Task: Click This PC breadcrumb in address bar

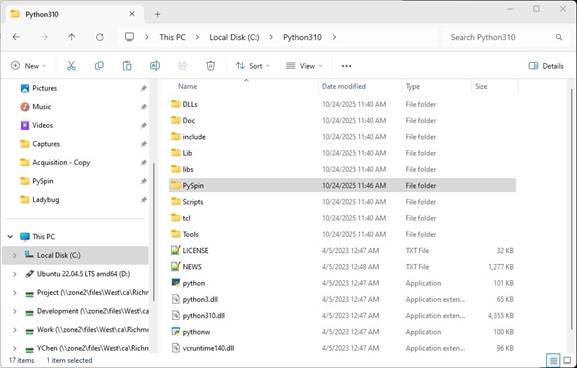Action: (172, 37)
